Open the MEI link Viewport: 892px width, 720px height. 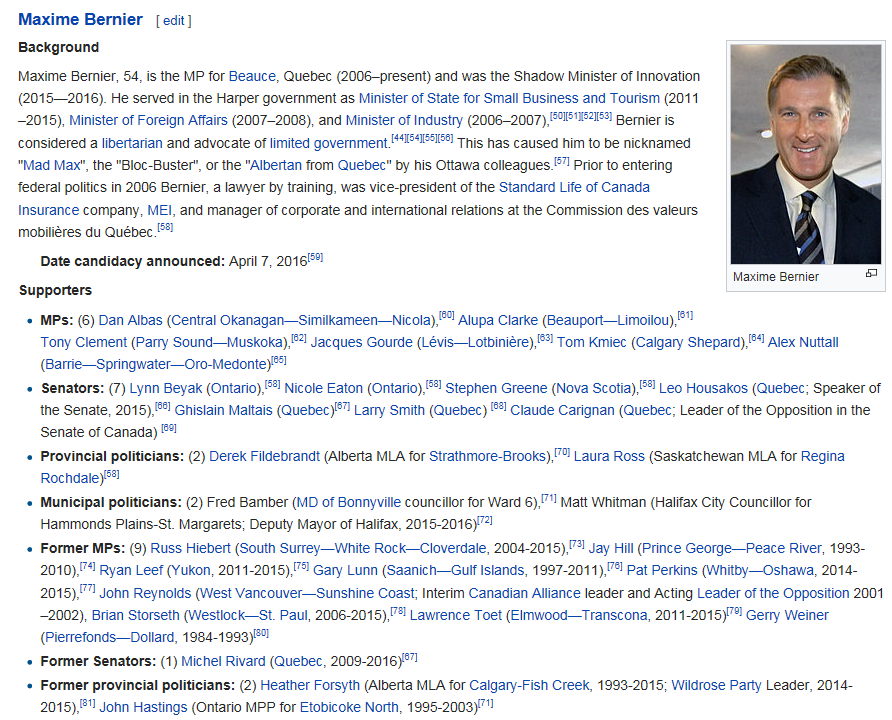(x=160, y=210)
